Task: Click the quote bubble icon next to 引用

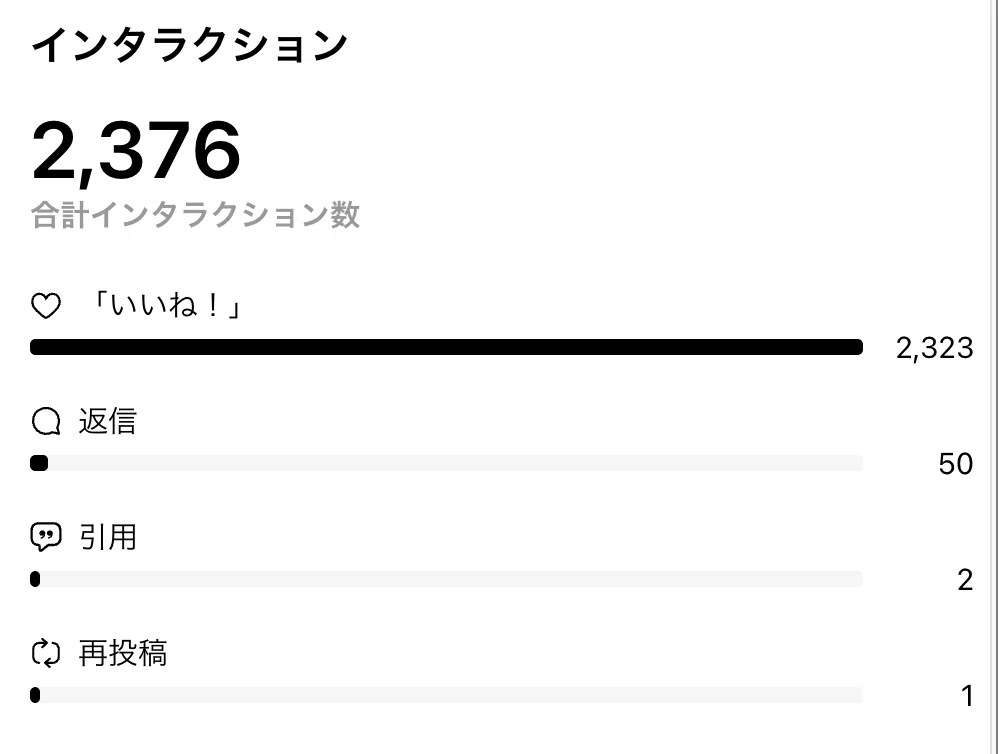Action: point(46,537)
